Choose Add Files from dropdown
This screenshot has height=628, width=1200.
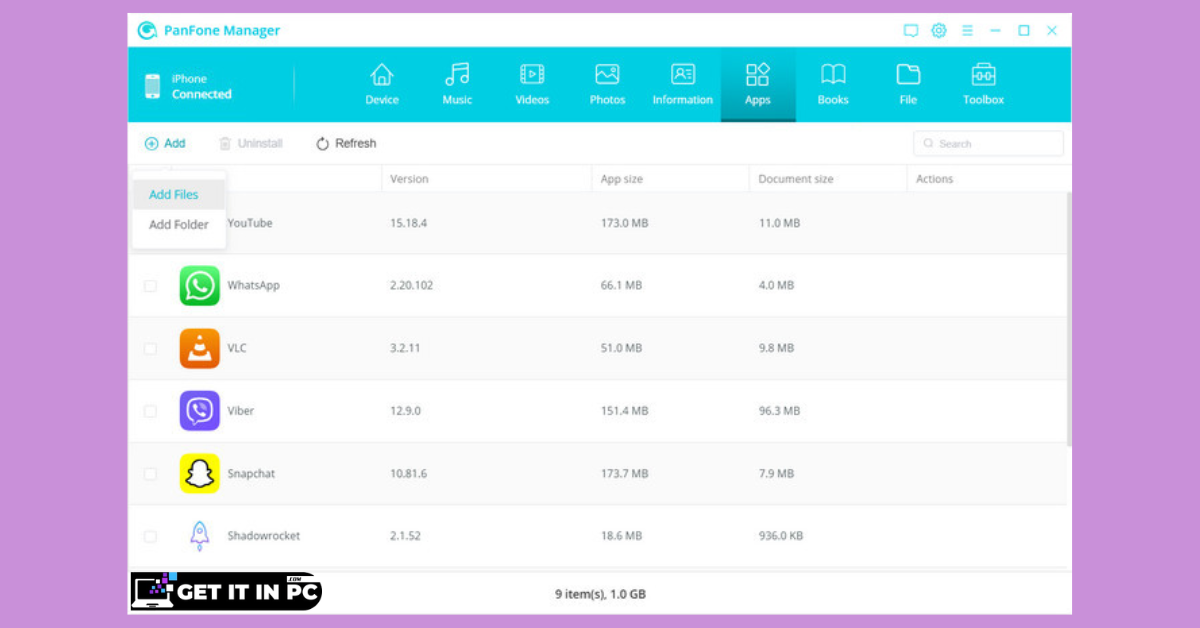click(179, 195)
